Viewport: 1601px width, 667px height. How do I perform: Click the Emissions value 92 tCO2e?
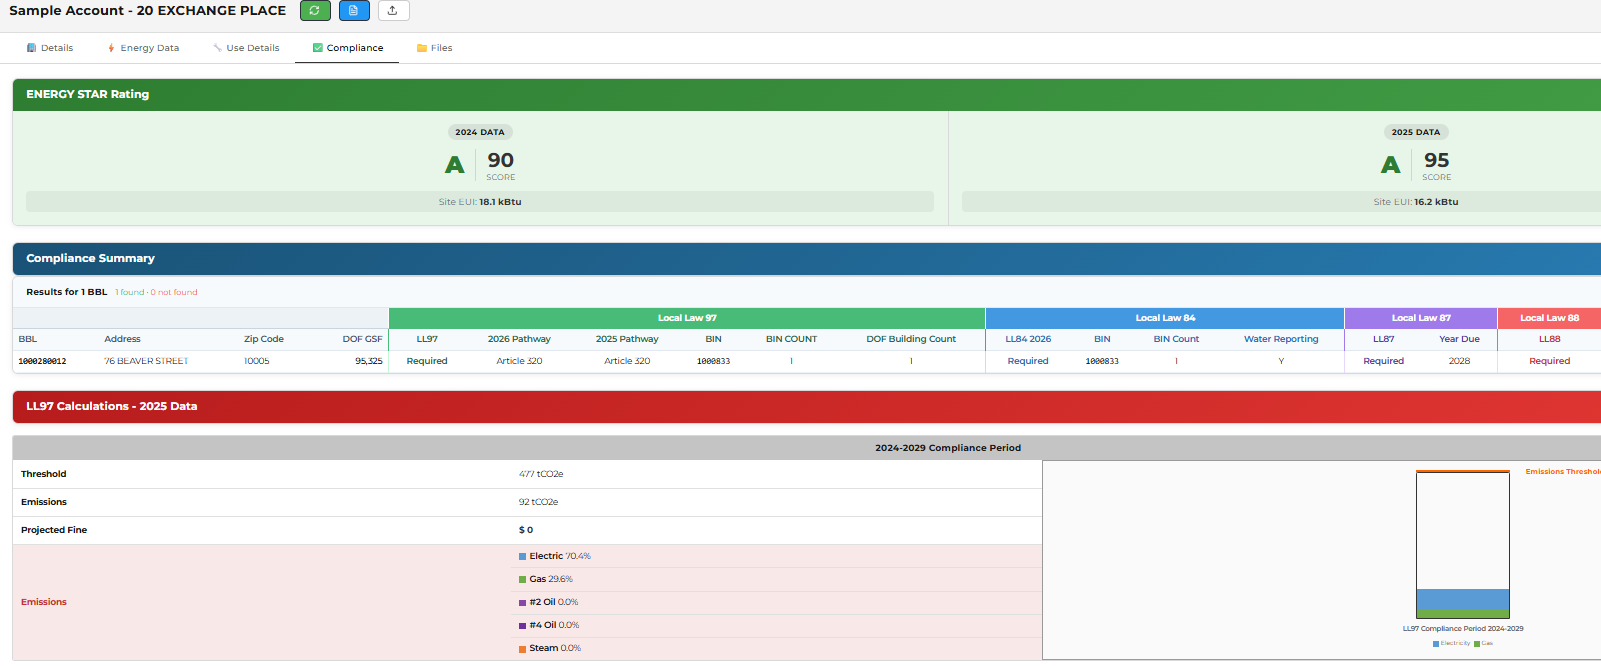(x=538, y=502)
